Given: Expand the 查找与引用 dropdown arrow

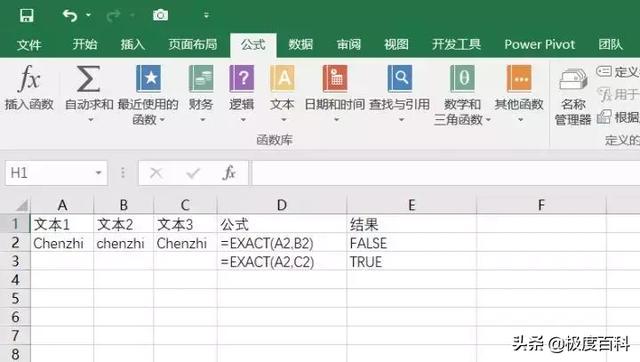Looking at the screenshot, I should [x=401, y=120].
